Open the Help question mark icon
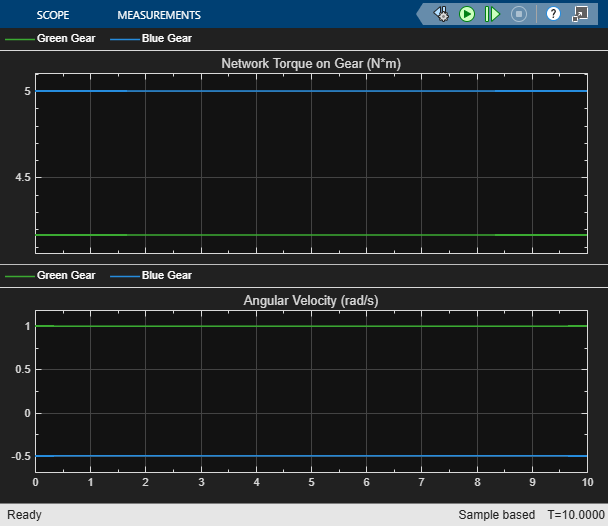The image size is (608, 526). coord(553,14)
